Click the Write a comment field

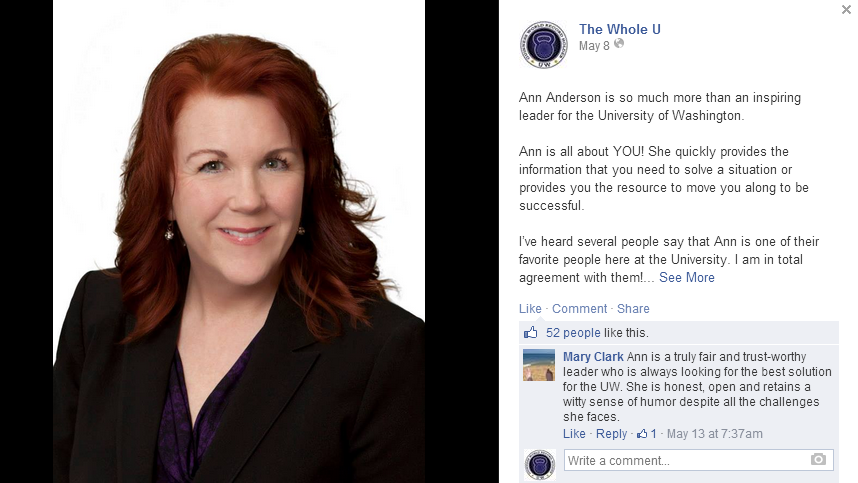[699, 460]
